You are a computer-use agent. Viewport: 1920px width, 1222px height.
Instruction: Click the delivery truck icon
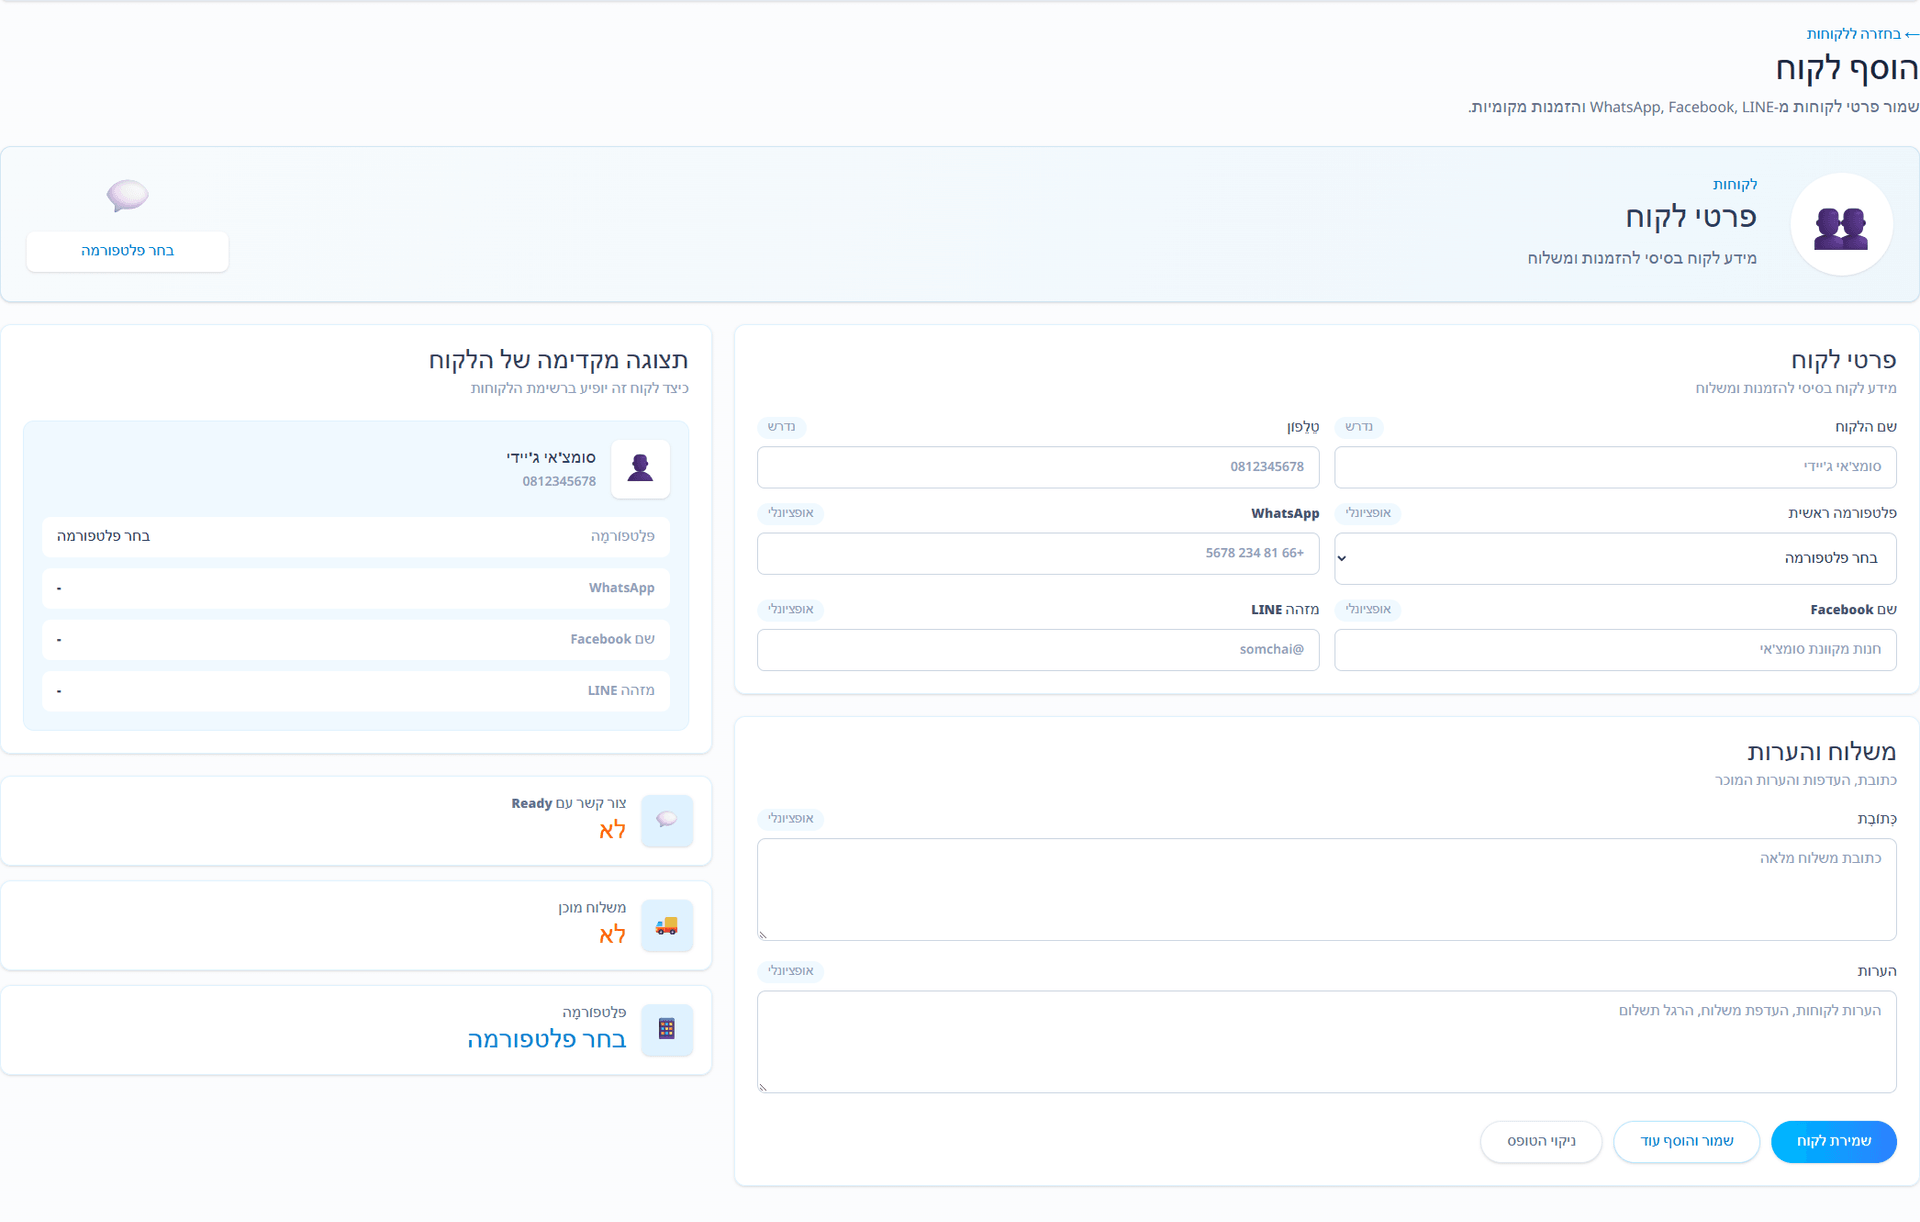(x=667, y=925)
